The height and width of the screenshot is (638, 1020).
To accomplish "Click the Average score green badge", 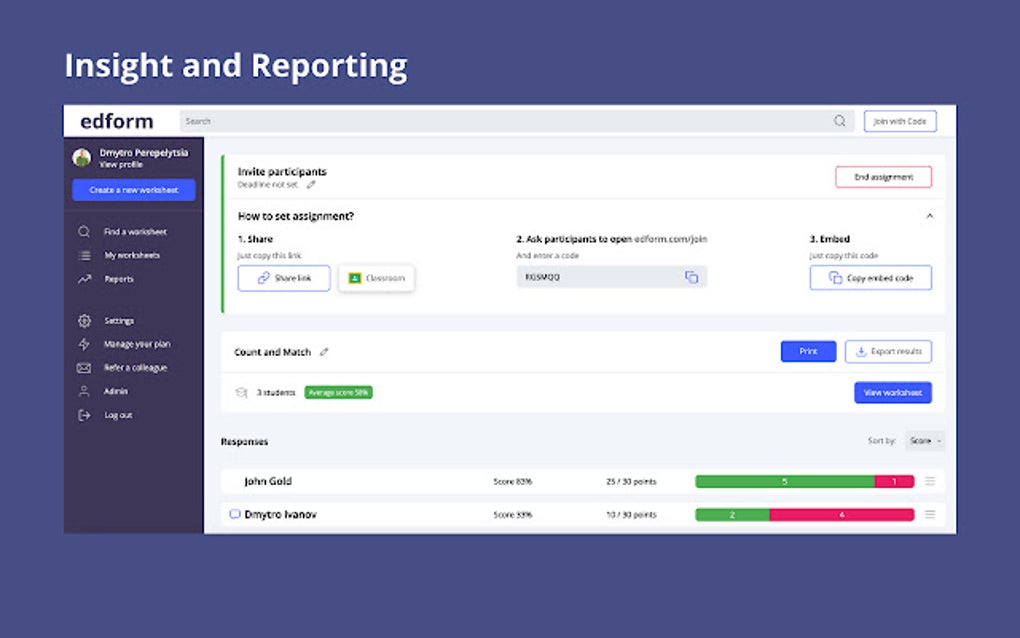I will (339, 392).
